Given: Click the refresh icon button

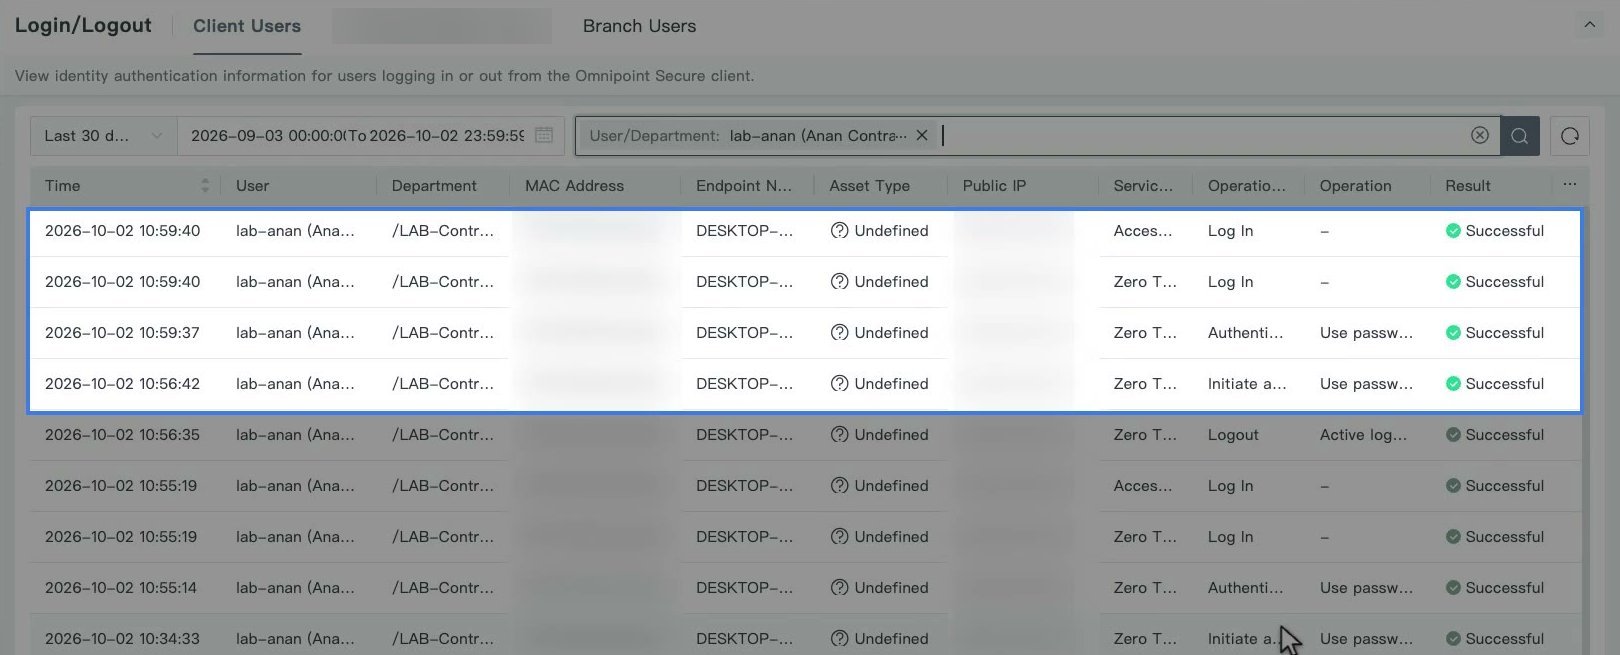Looking at the screenshot, I should pos(1570,136).
